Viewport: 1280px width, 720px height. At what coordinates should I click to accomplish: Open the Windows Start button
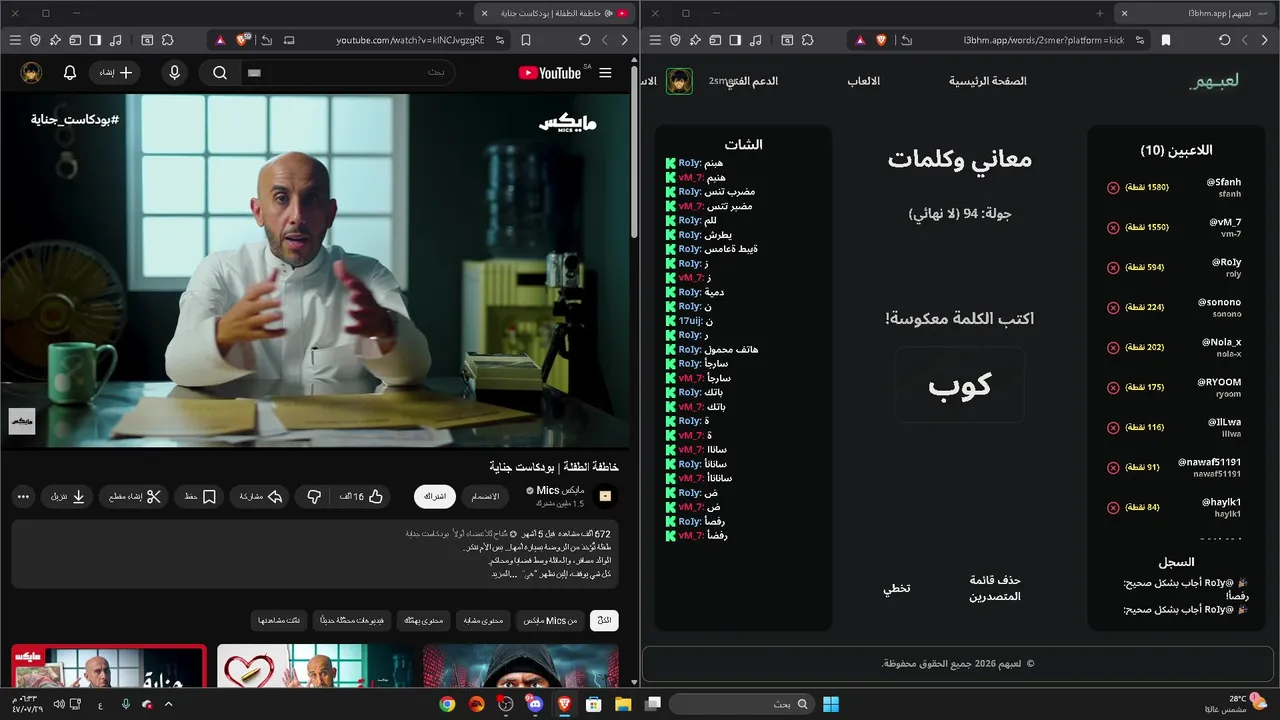click(x=831, y=704)
